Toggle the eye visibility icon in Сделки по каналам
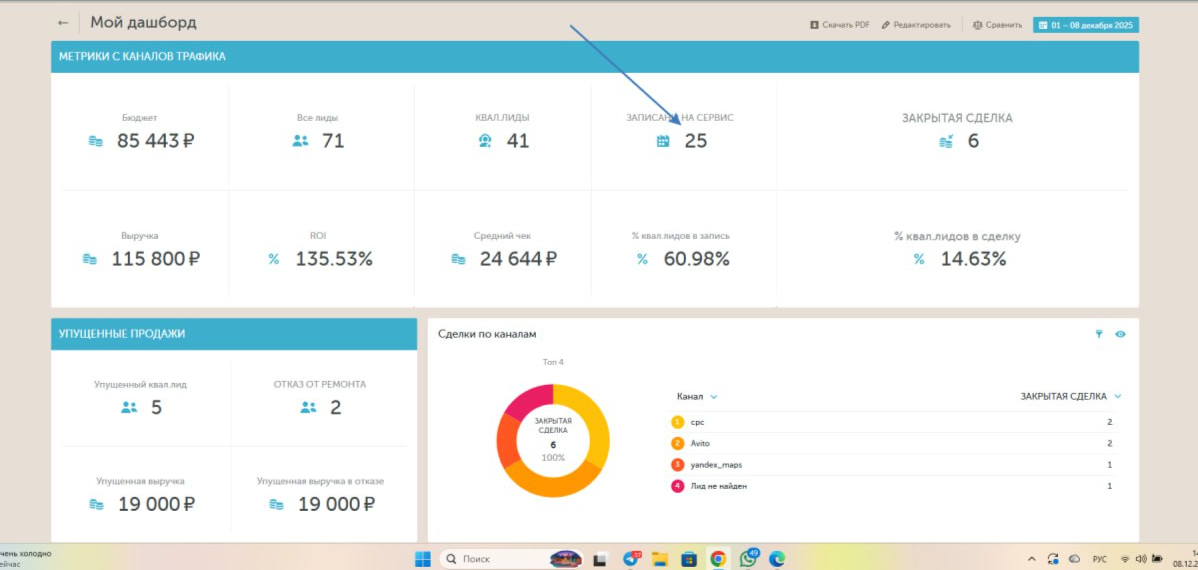 point(1120,334)
